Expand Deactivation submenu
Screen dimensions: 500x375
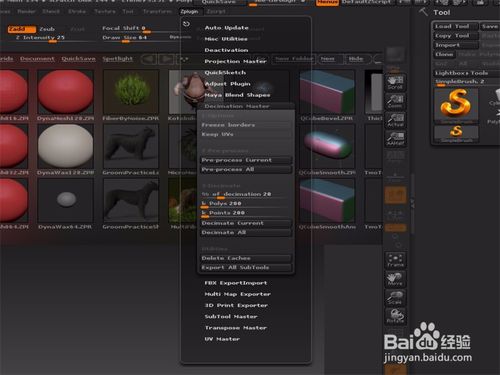pyautogui.click(x=226, y=50)
